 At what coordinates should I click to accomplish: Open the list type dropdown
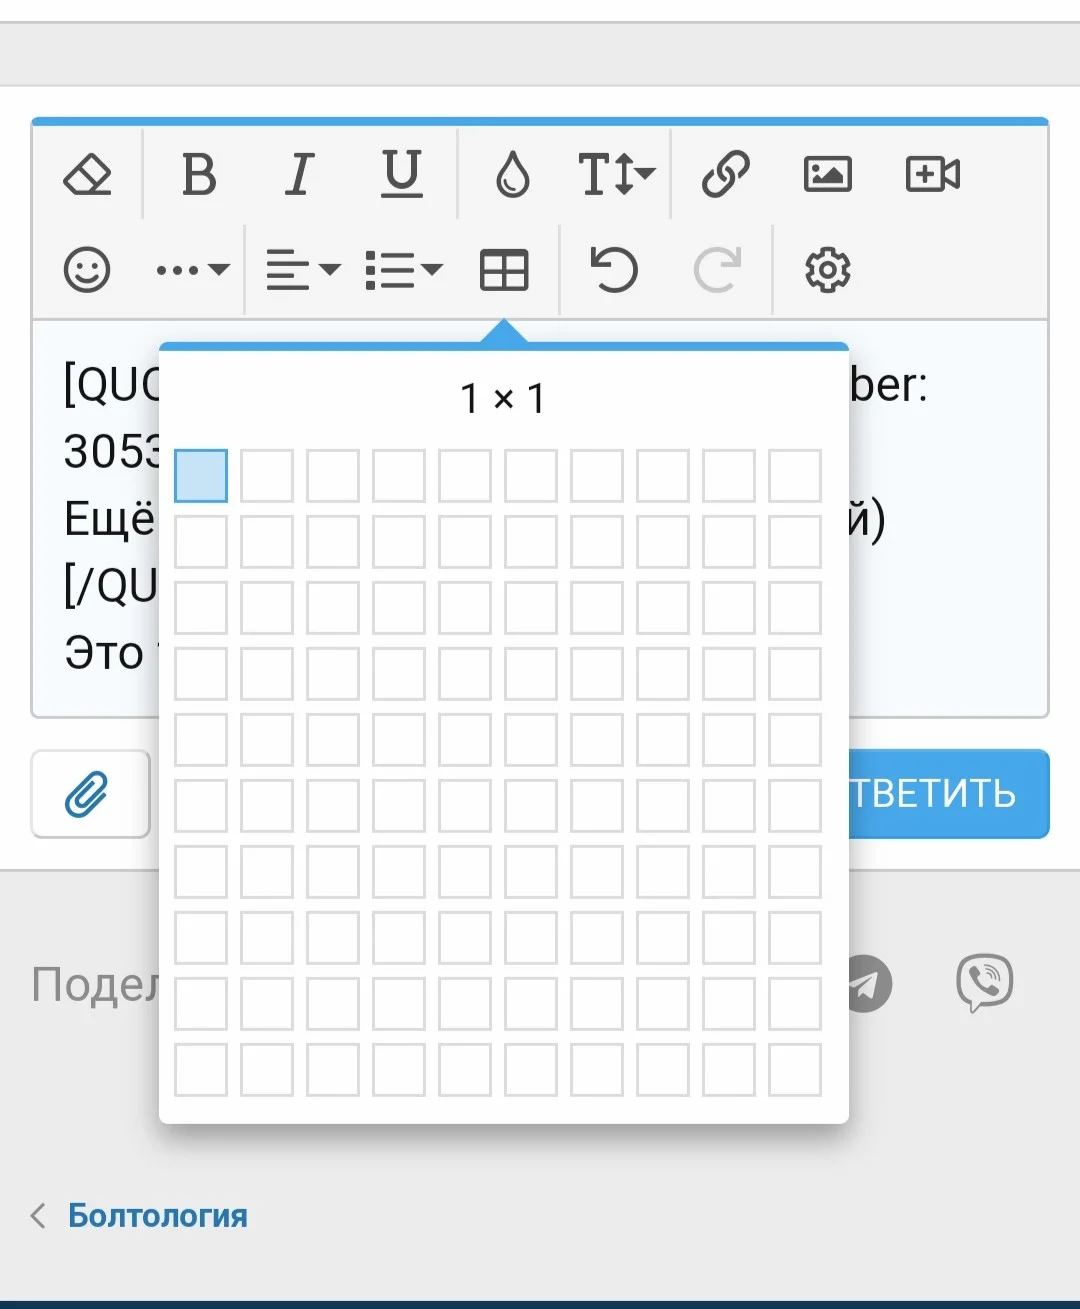coord(403,270)
